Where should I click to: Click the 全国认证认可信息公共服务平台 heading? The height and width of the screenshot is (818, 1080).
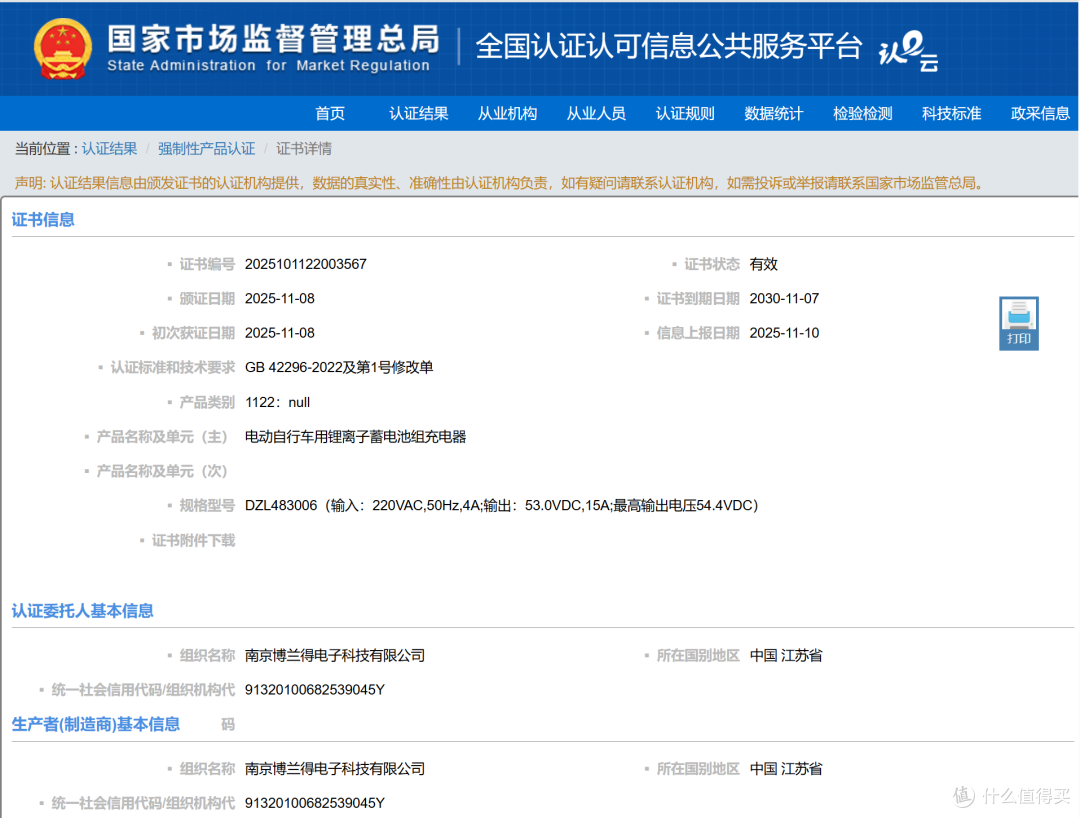669,46
